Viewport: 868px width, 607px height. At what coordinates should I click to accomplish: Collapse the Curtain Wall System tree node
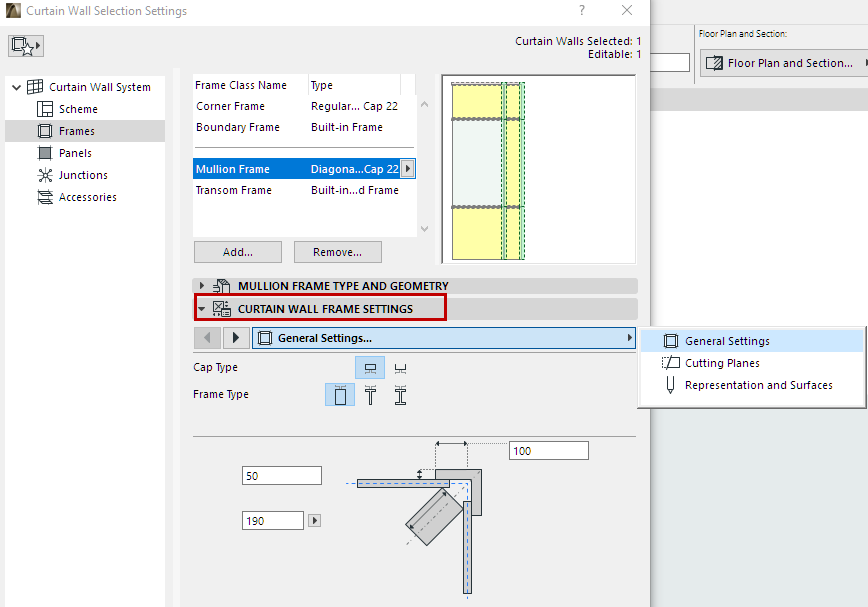coord(16,87)
